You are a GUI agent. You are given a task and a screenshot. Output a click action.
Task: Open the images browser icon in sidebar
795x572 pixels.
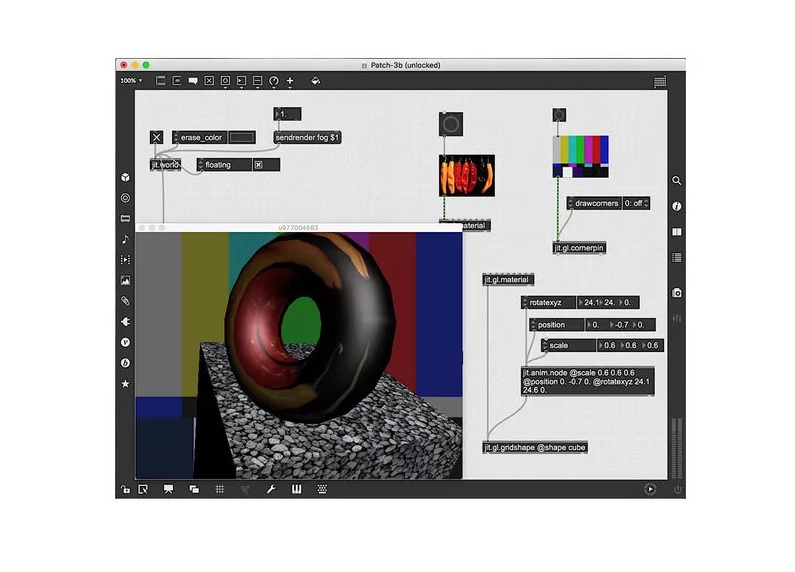tap(125, 280)
